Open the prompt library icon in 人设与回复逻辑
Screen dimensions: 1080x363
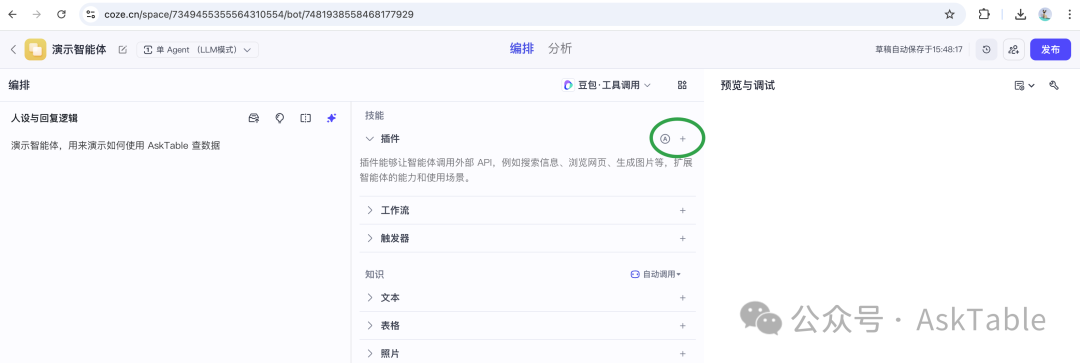click(x=253, y=118)
